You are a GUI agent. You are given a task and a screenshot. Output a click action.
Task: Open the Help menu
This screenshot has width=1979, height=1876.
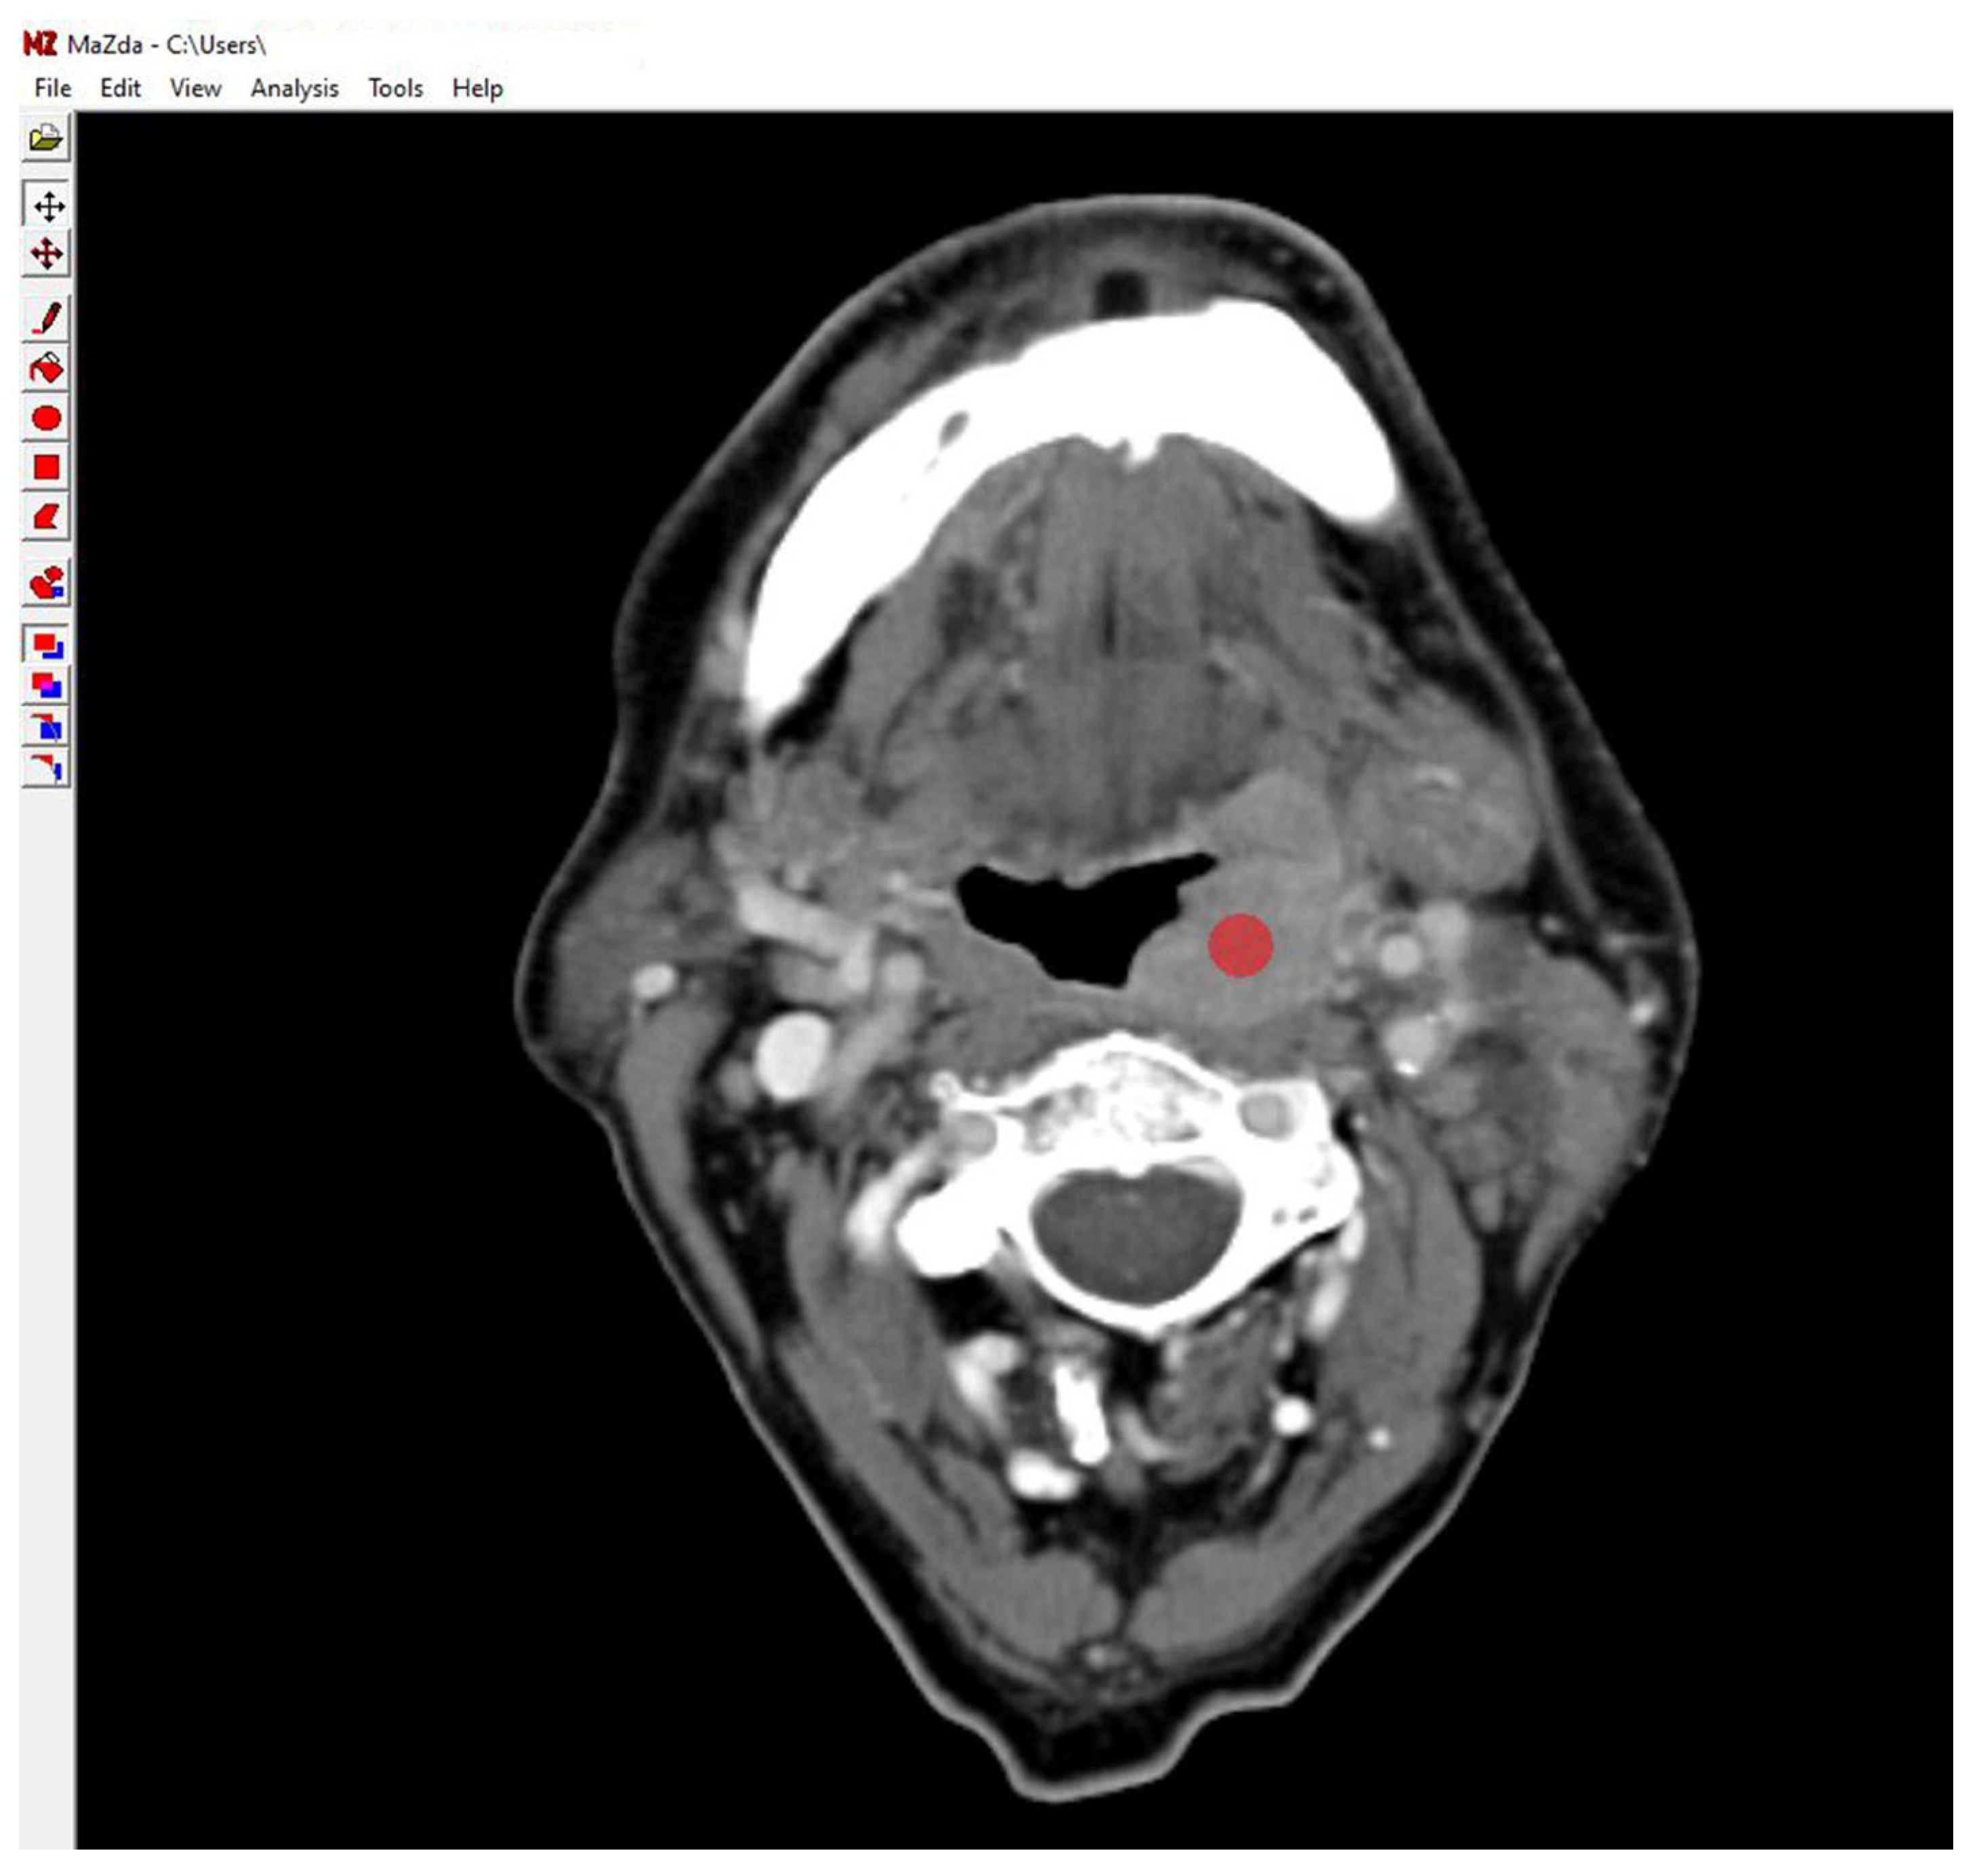(477, 89)
